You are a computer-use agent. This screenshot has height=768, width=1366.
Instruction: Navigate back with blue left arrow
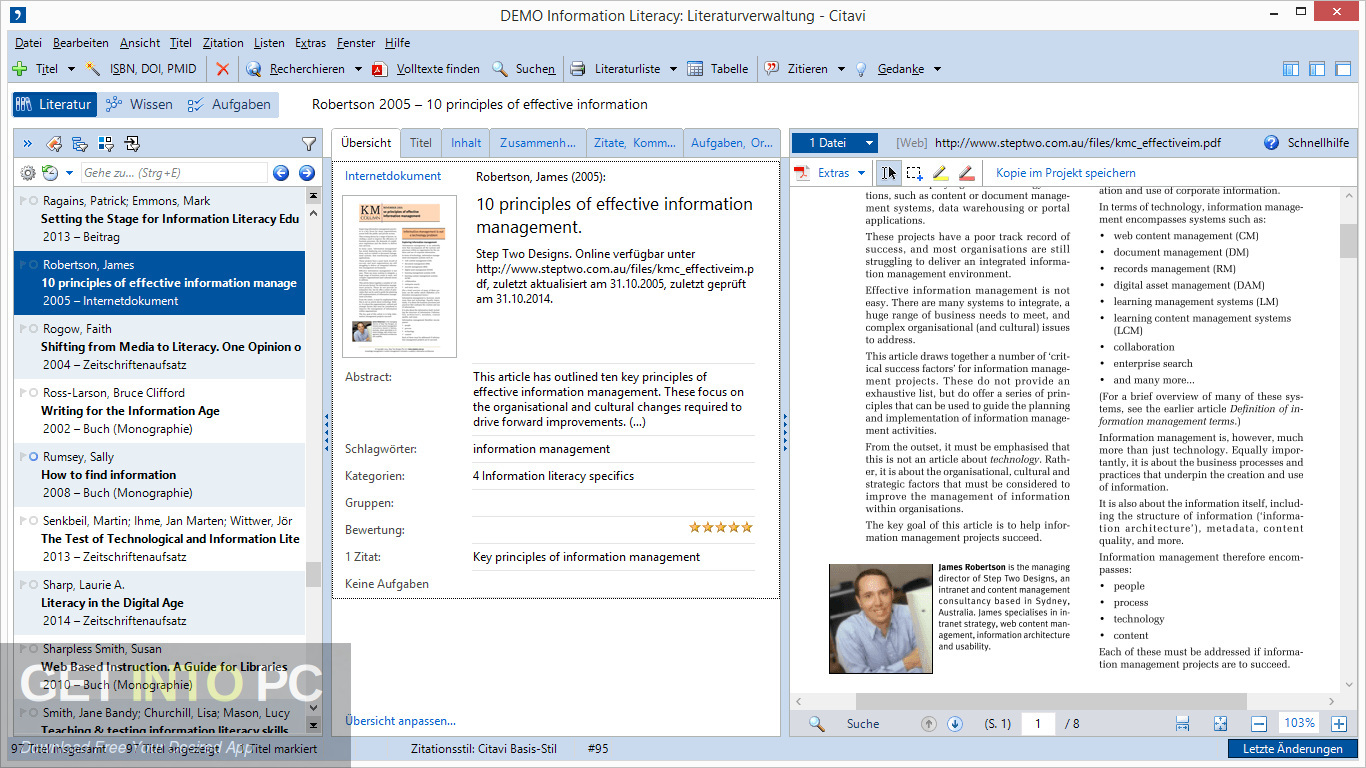point(281,173)
